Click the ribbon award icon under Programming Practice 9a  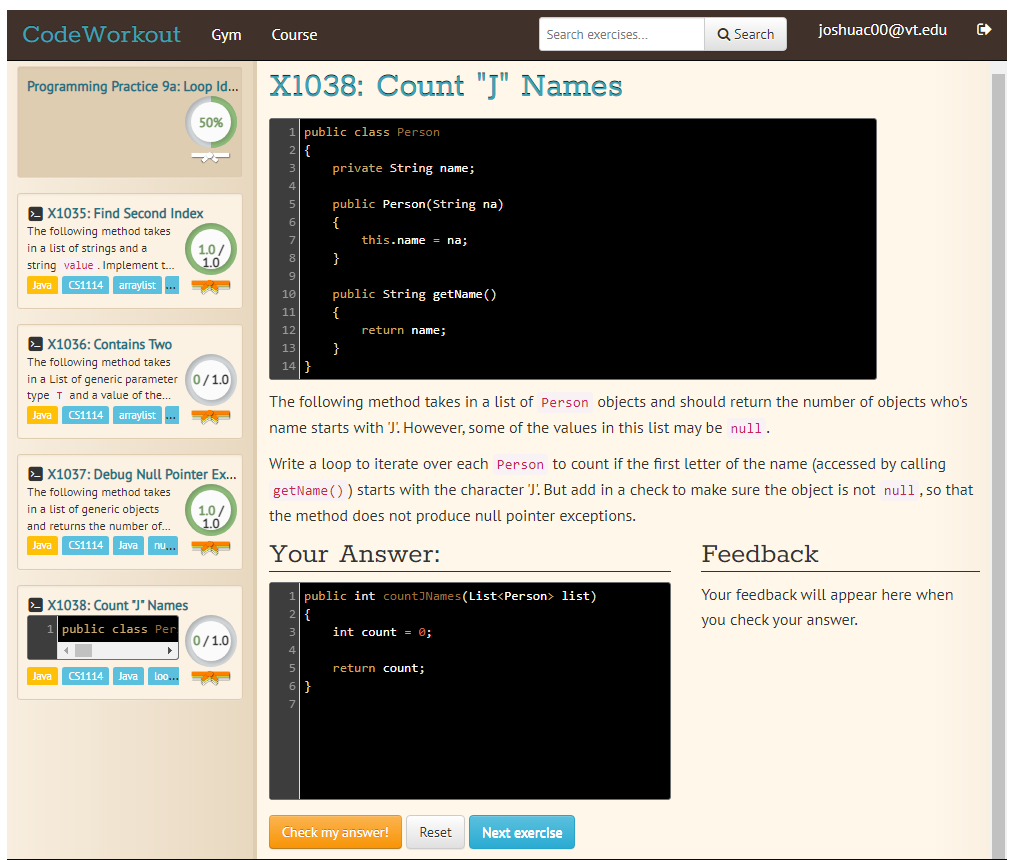click(x=210, y=157)
